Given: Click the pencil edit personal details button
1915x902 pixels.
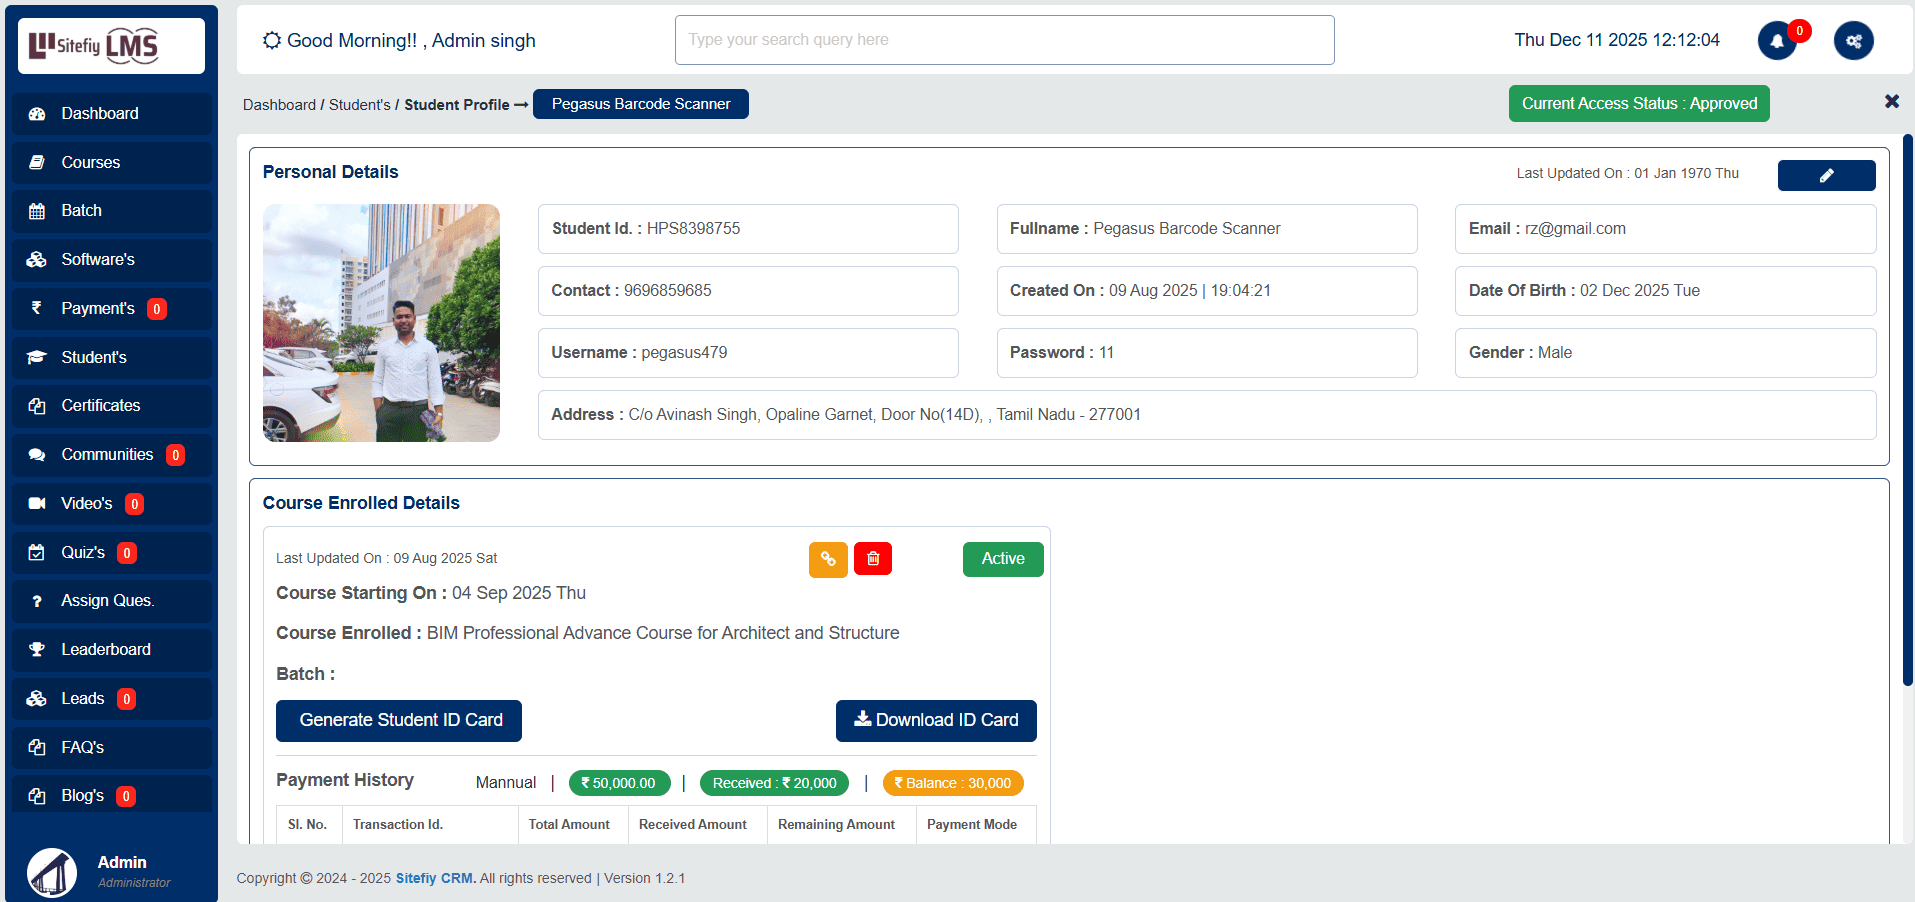Looking at the screenshot, I should (1826, 175).
